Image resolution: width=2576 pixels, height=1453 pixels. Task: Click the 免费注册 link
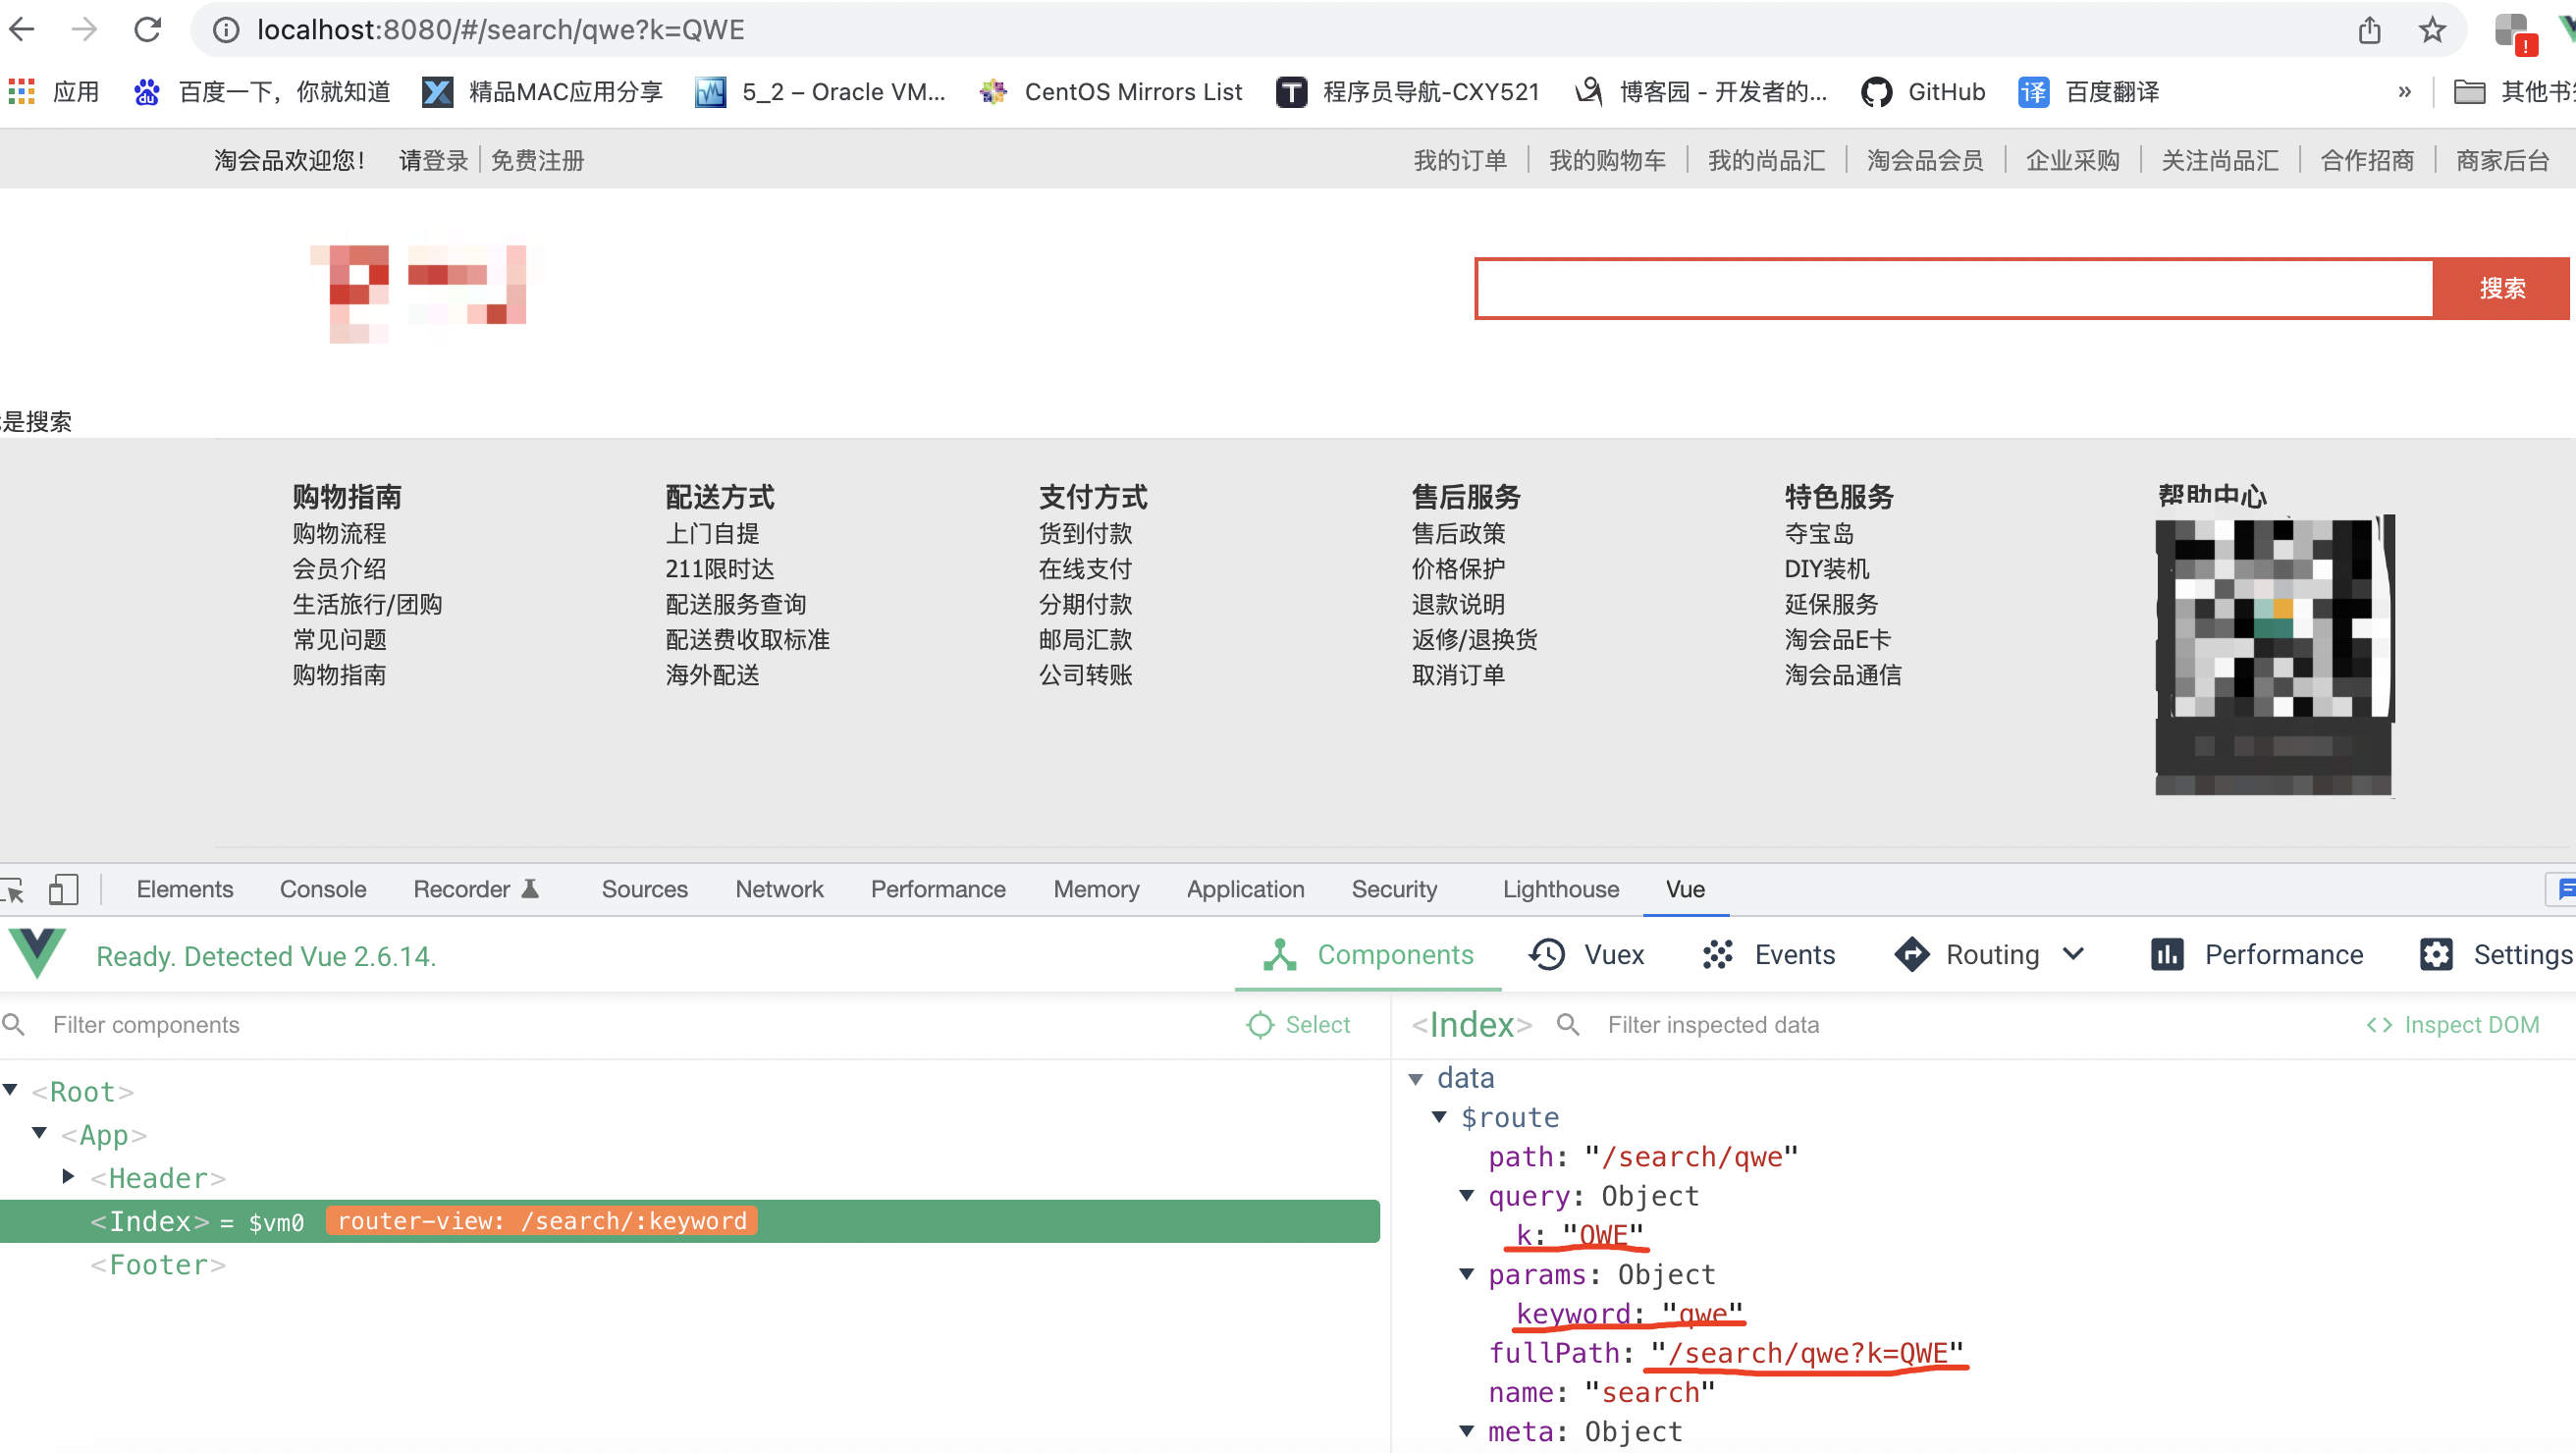[x=537, y=160]
